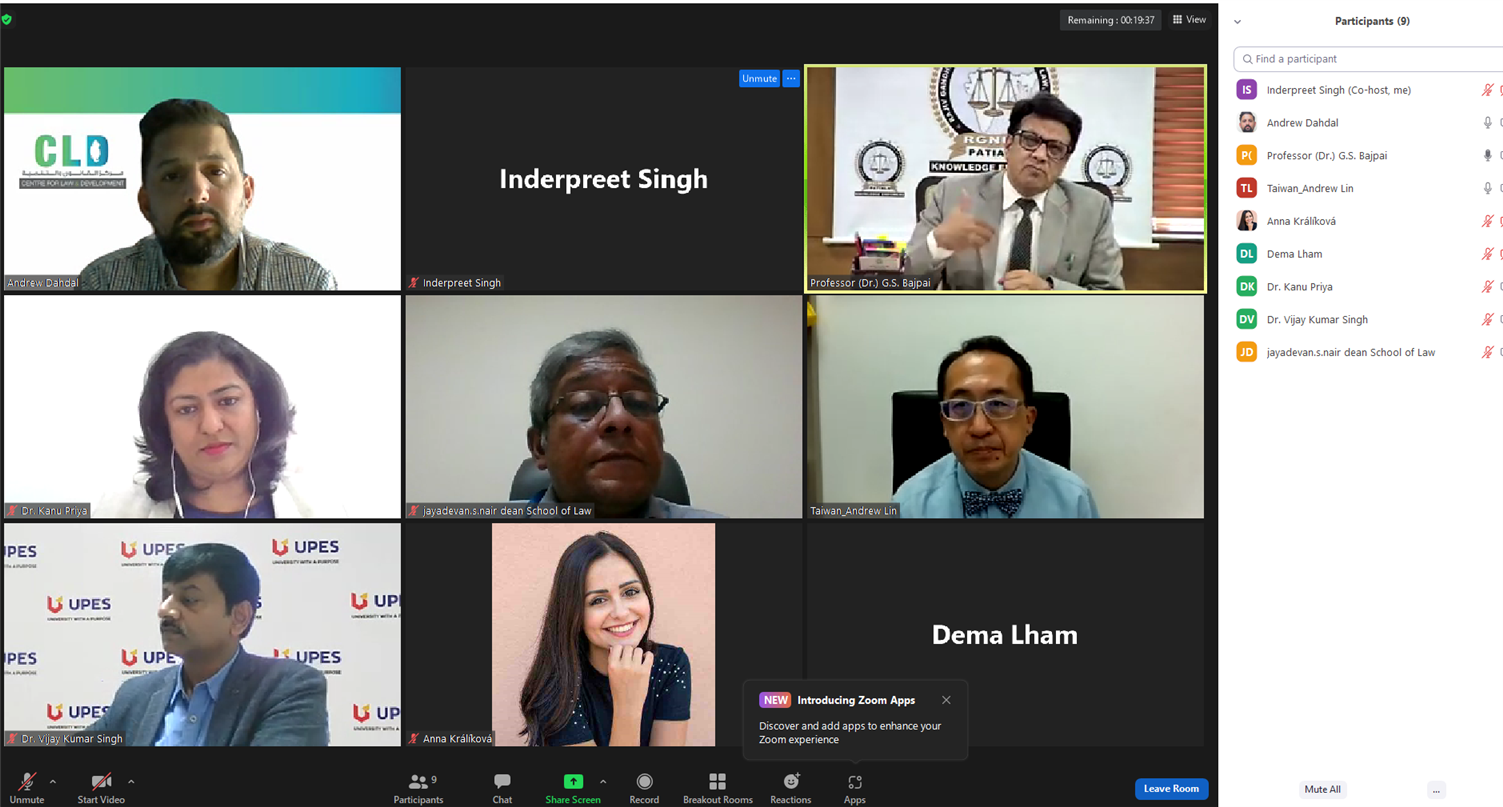The height and width of the screenshot is (807, 1503).
Task: Open the Reactions menu
Action: coord(791,787)
